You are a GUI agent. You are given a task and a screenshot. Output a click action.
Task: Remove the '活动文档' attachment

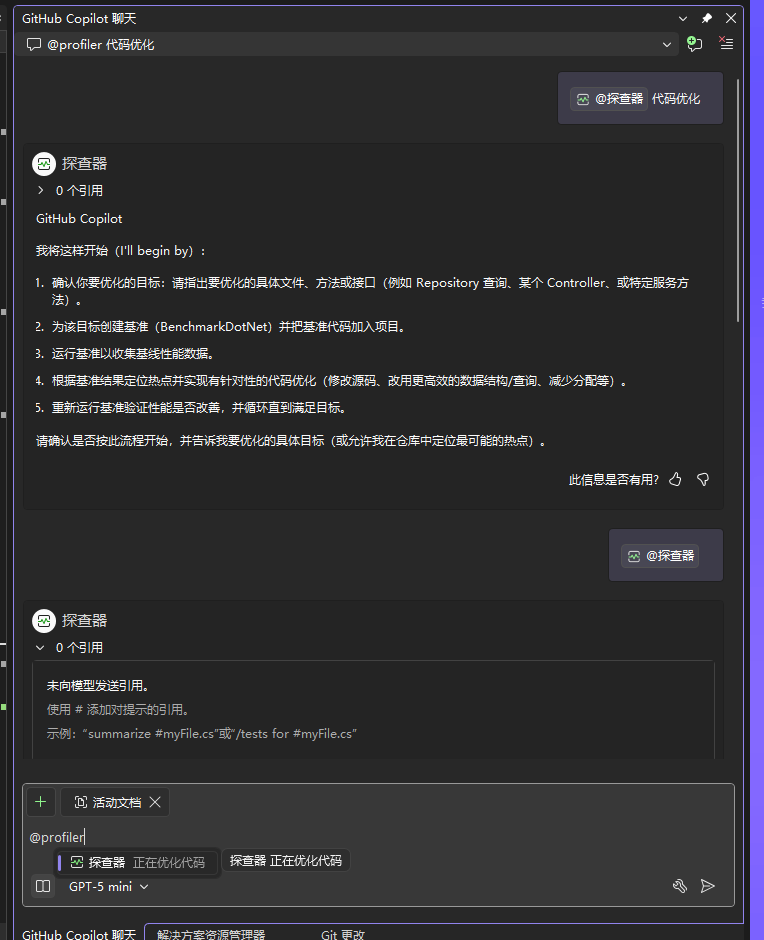[x=155, y=802]
